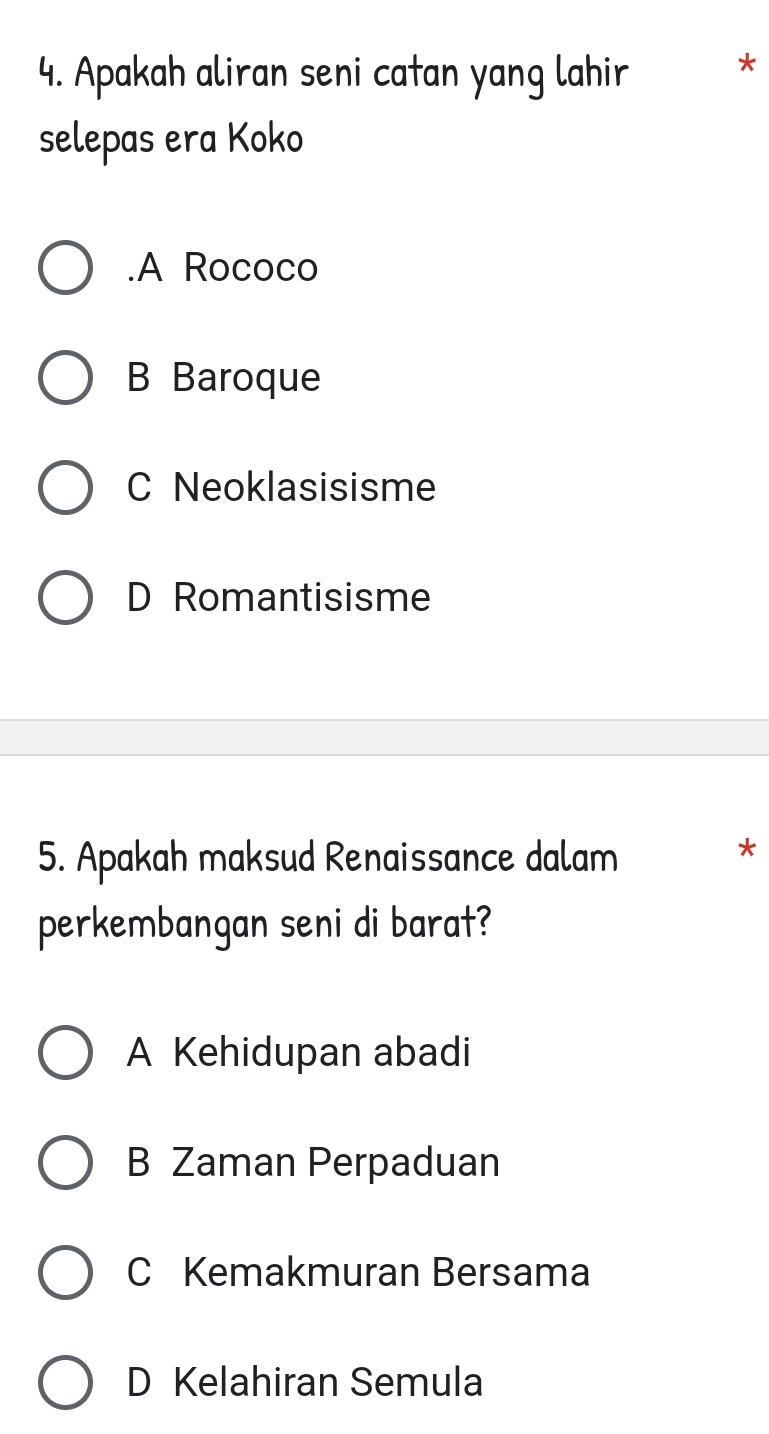Screen dimensions: 769x1434
Task: Select radio button beside A Kehidupan abadi
Action: [65, 1052]
